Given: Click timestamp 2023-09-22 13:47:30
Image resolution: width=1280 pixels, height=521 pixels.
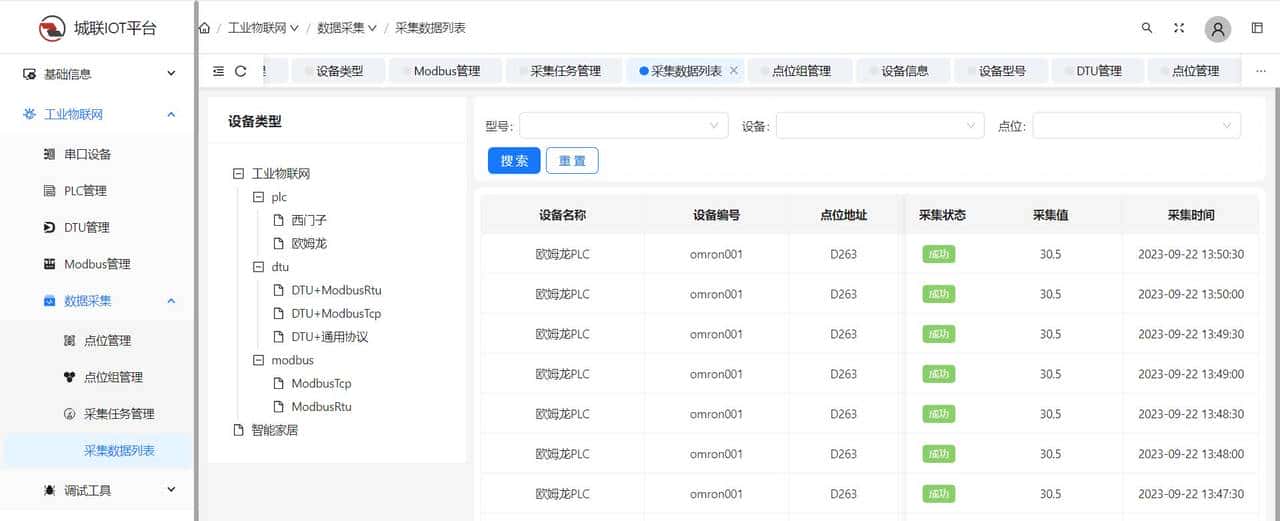Looking at the screenshot, I should [1191, 494].
